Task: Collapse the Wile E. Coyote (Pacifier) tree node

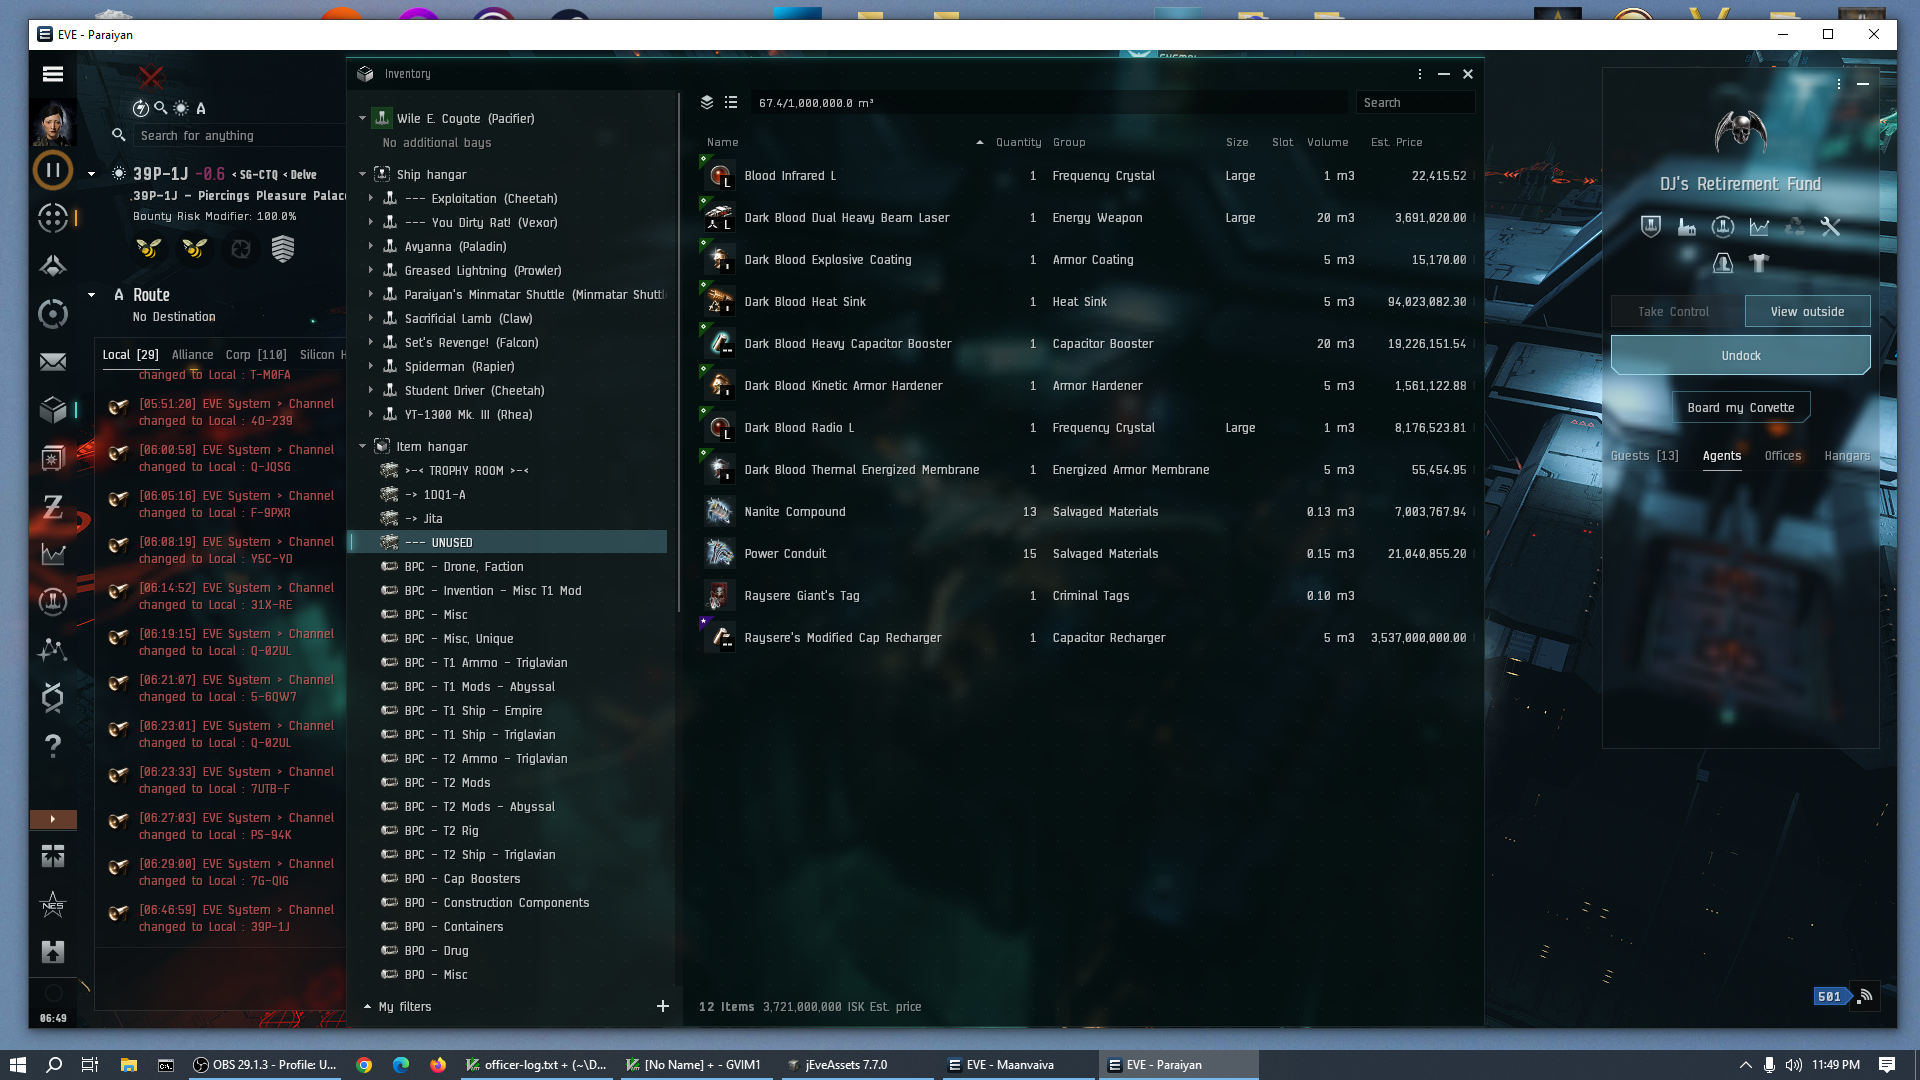Action: coord(363,118)
